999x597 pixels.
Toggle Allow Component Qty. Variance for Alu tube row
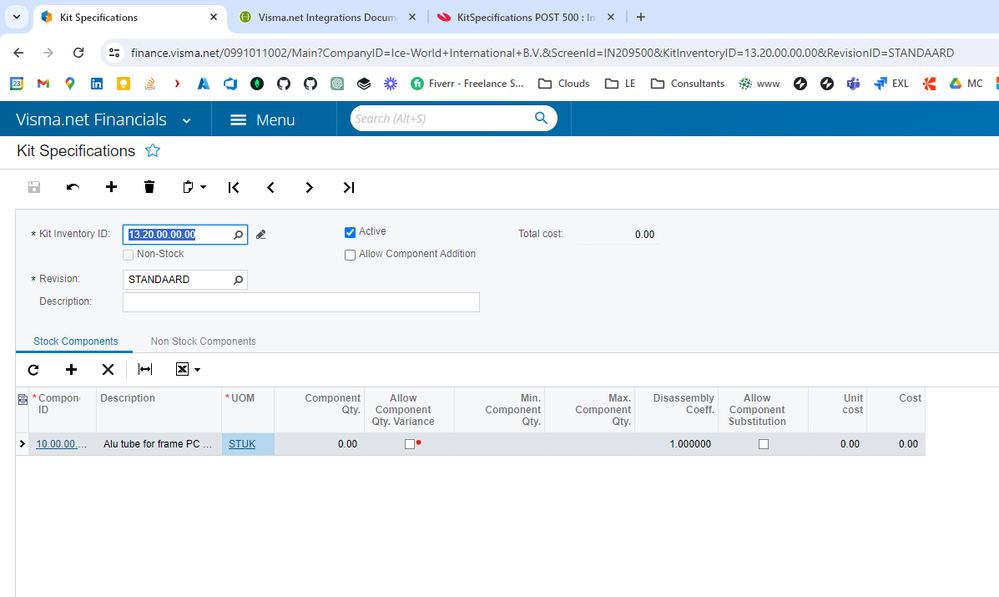(x=410, y=444)
